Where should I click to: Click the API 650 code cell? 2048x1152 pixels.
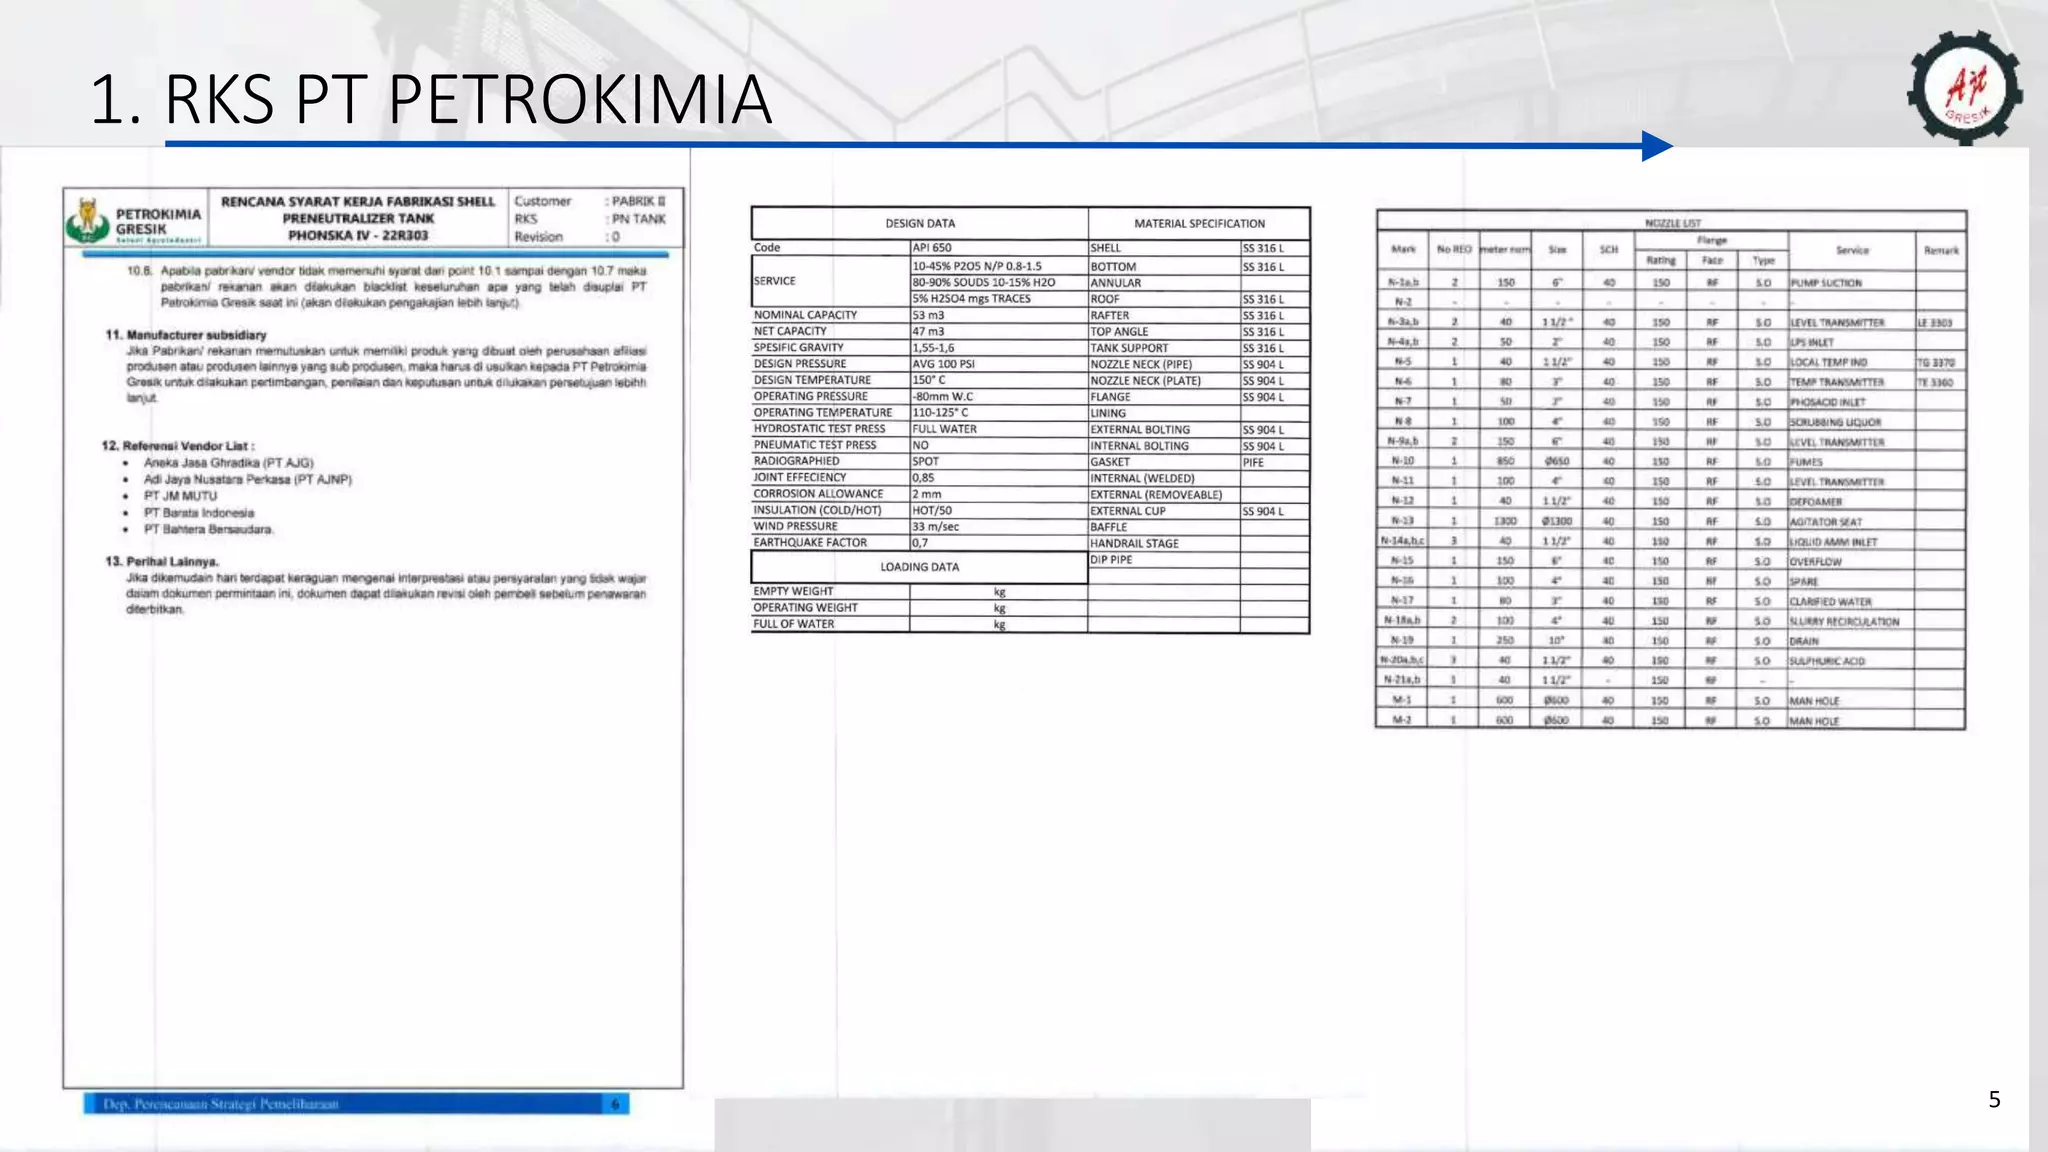[x=932, y=247]
